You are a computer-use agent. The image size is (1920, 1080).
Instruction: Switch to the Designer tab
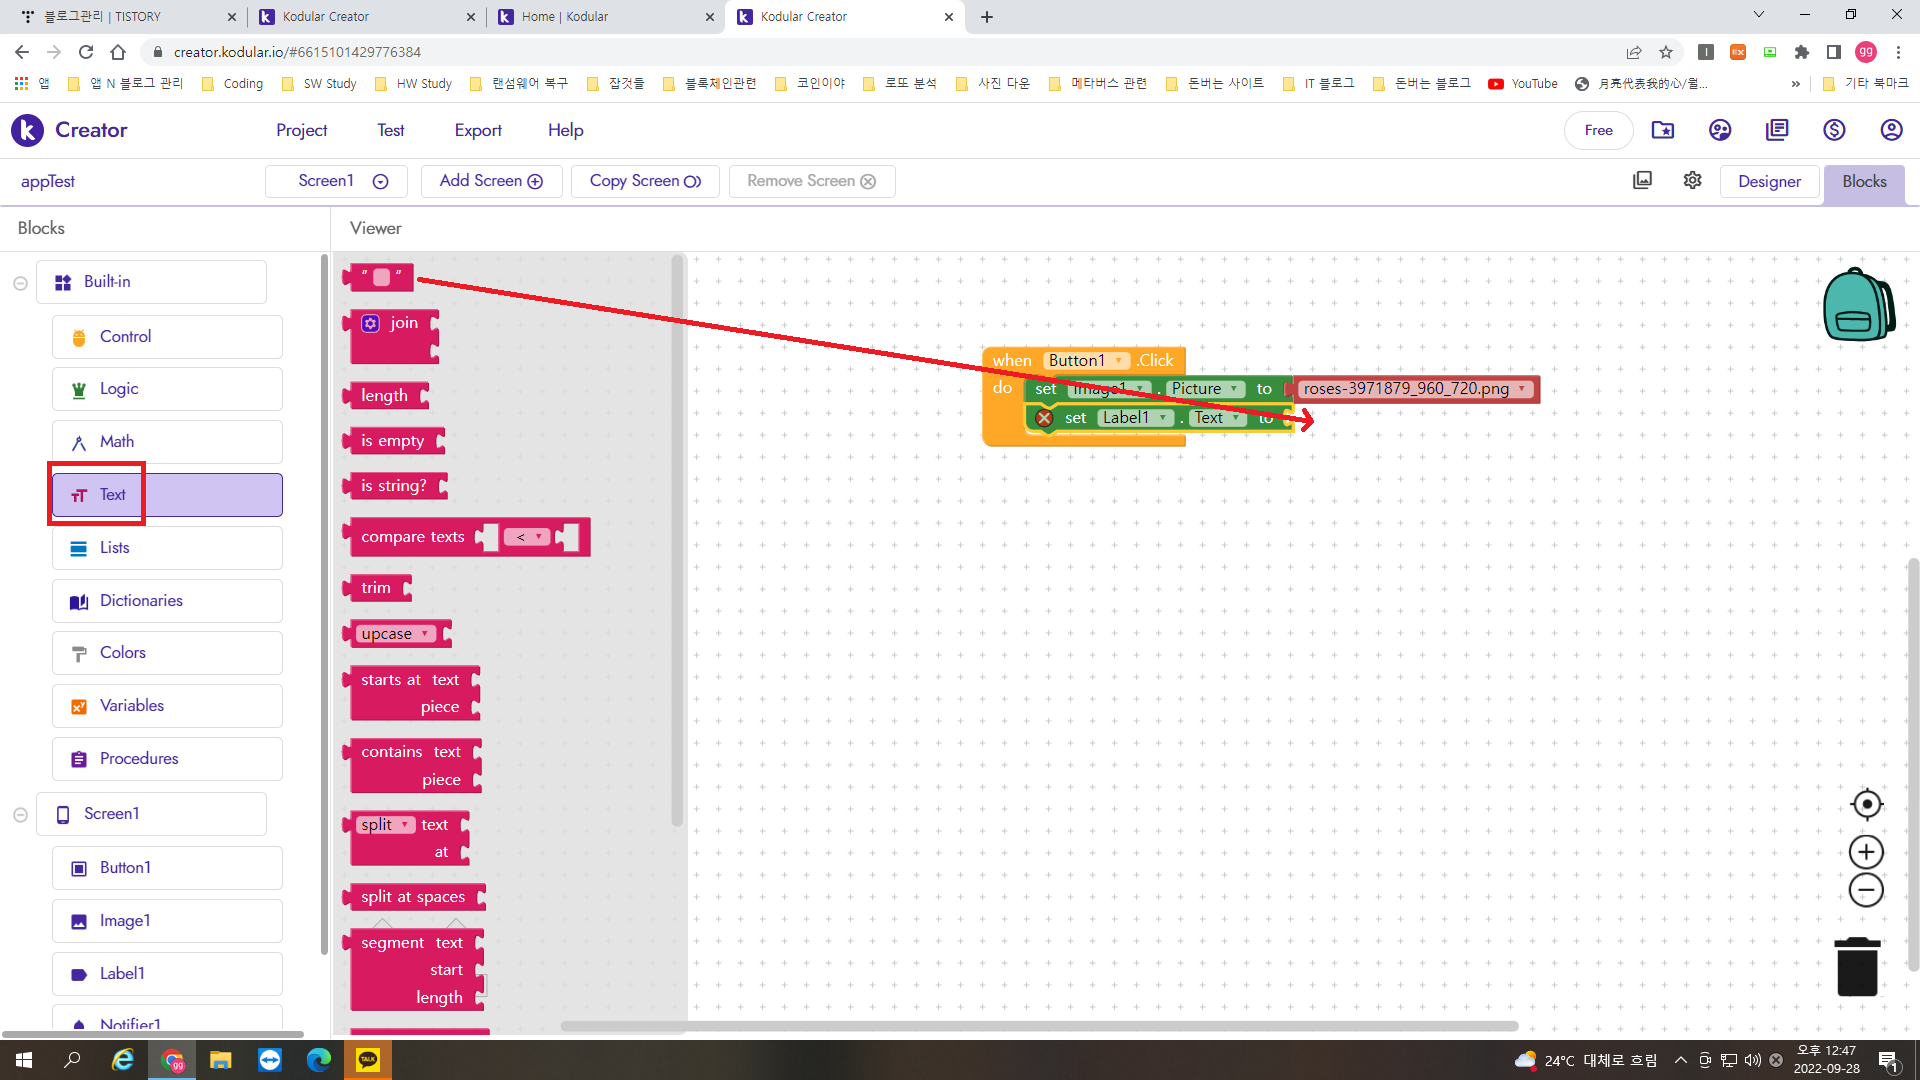coord(1769,181)
